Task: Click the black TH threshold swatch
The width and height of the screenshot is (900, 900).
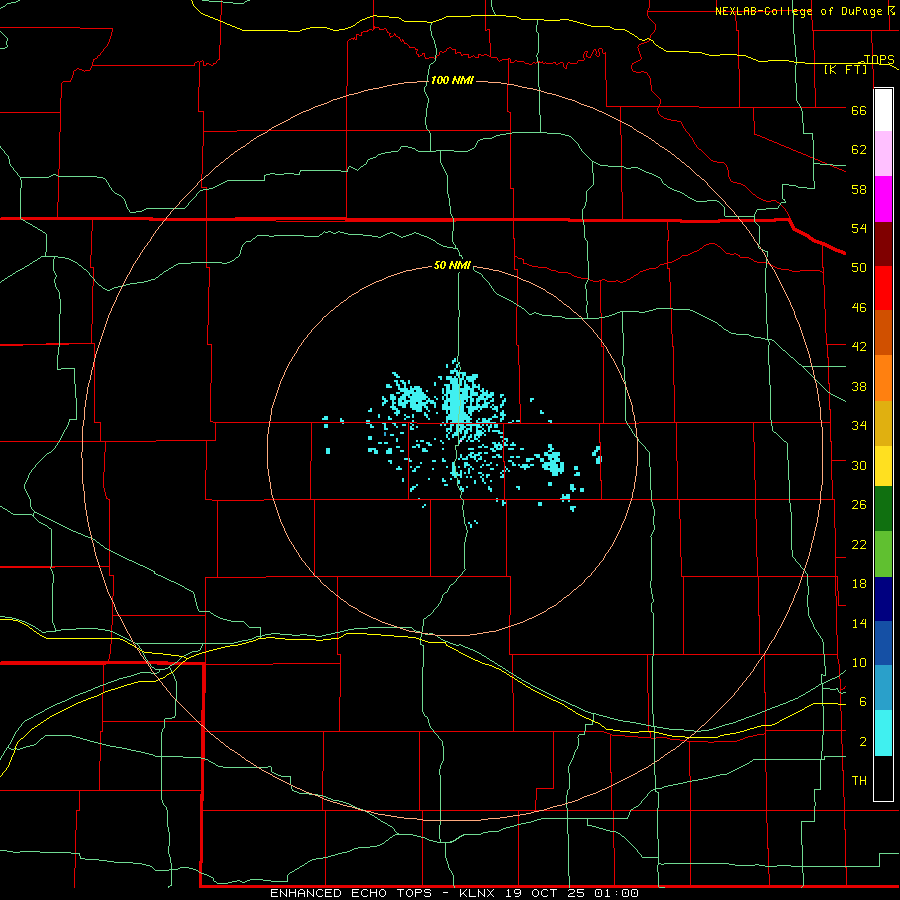Action: coord(883,778)
